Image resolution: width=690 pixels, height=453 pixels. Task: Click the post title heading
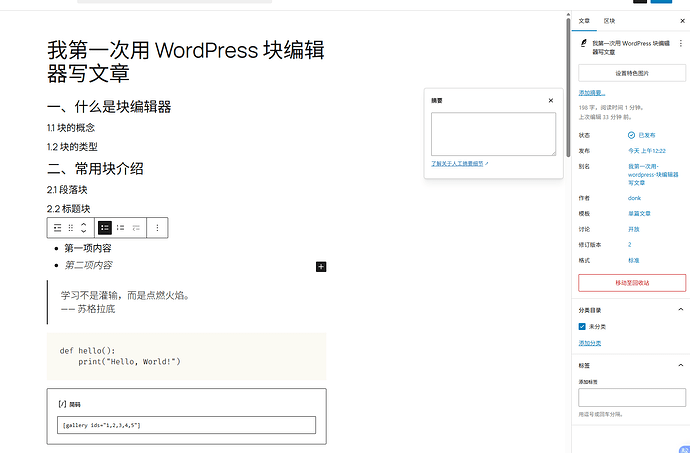186,62
